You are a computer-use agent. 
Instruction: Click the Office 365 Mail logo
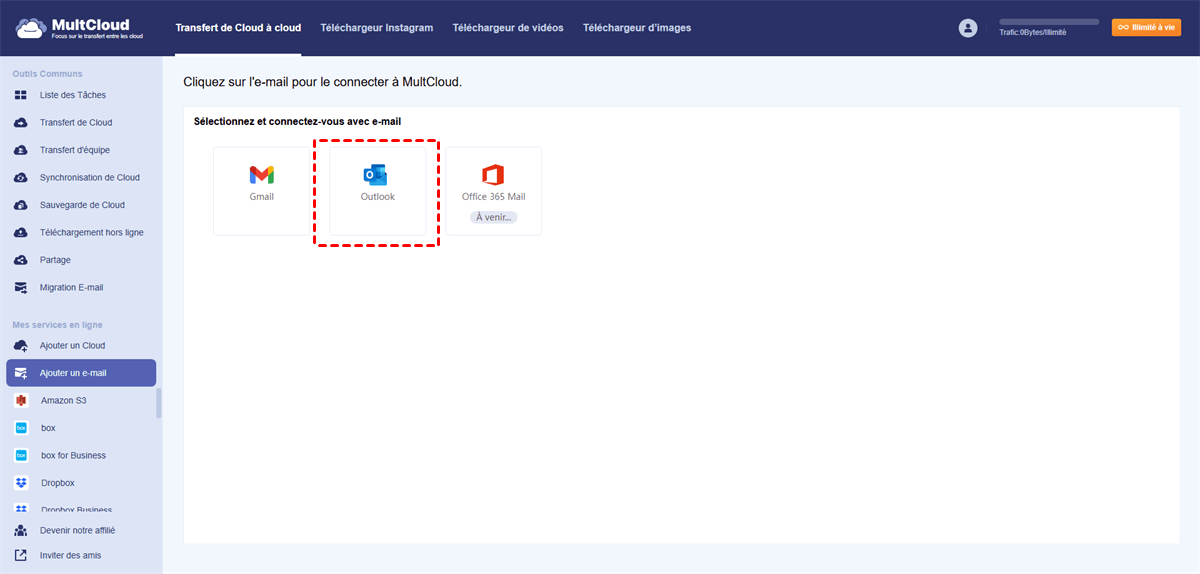pyautogui.click(x=492, y=175)
